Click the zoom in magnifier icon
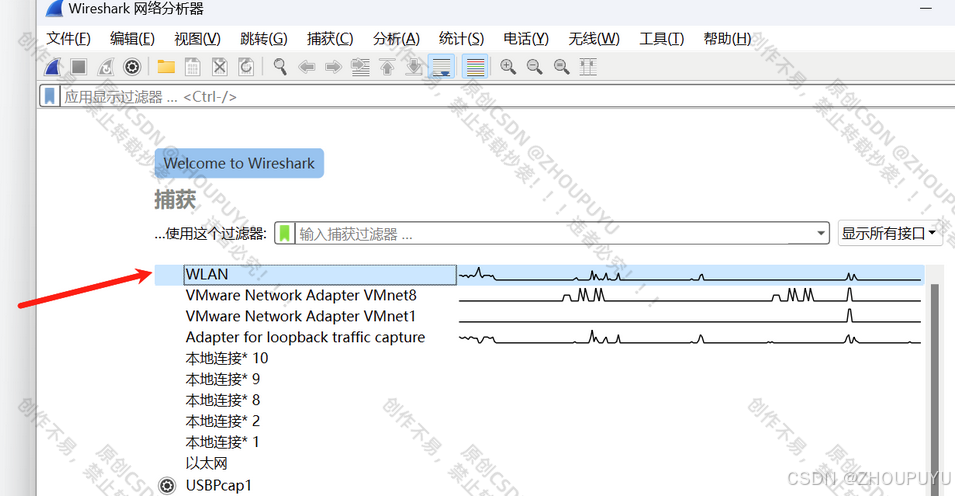 point(508,66)
